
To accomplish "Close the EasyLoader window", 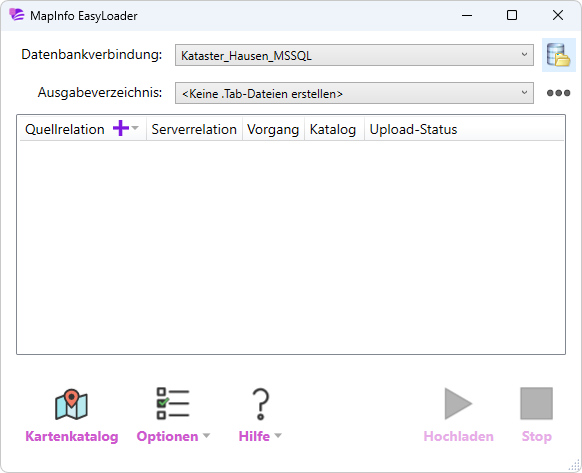I will coord(558,15).
